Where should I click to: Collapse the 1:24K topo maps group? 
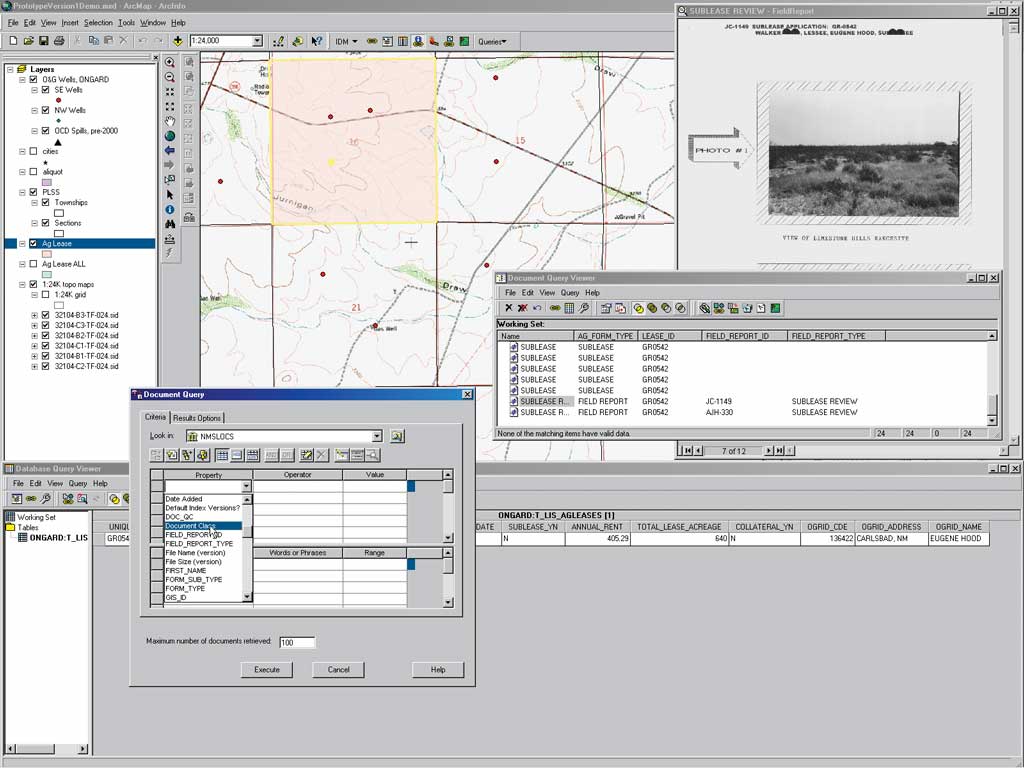(22, 285)
